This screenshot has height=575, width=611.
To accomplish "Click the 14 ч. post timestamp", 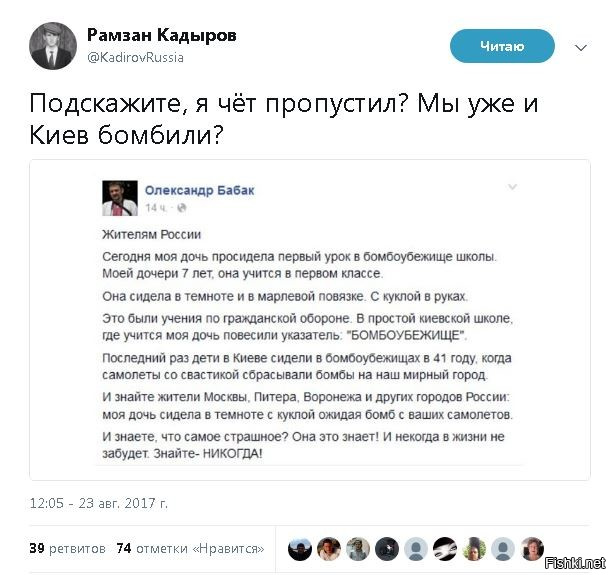I will click(x=155, y=208).
